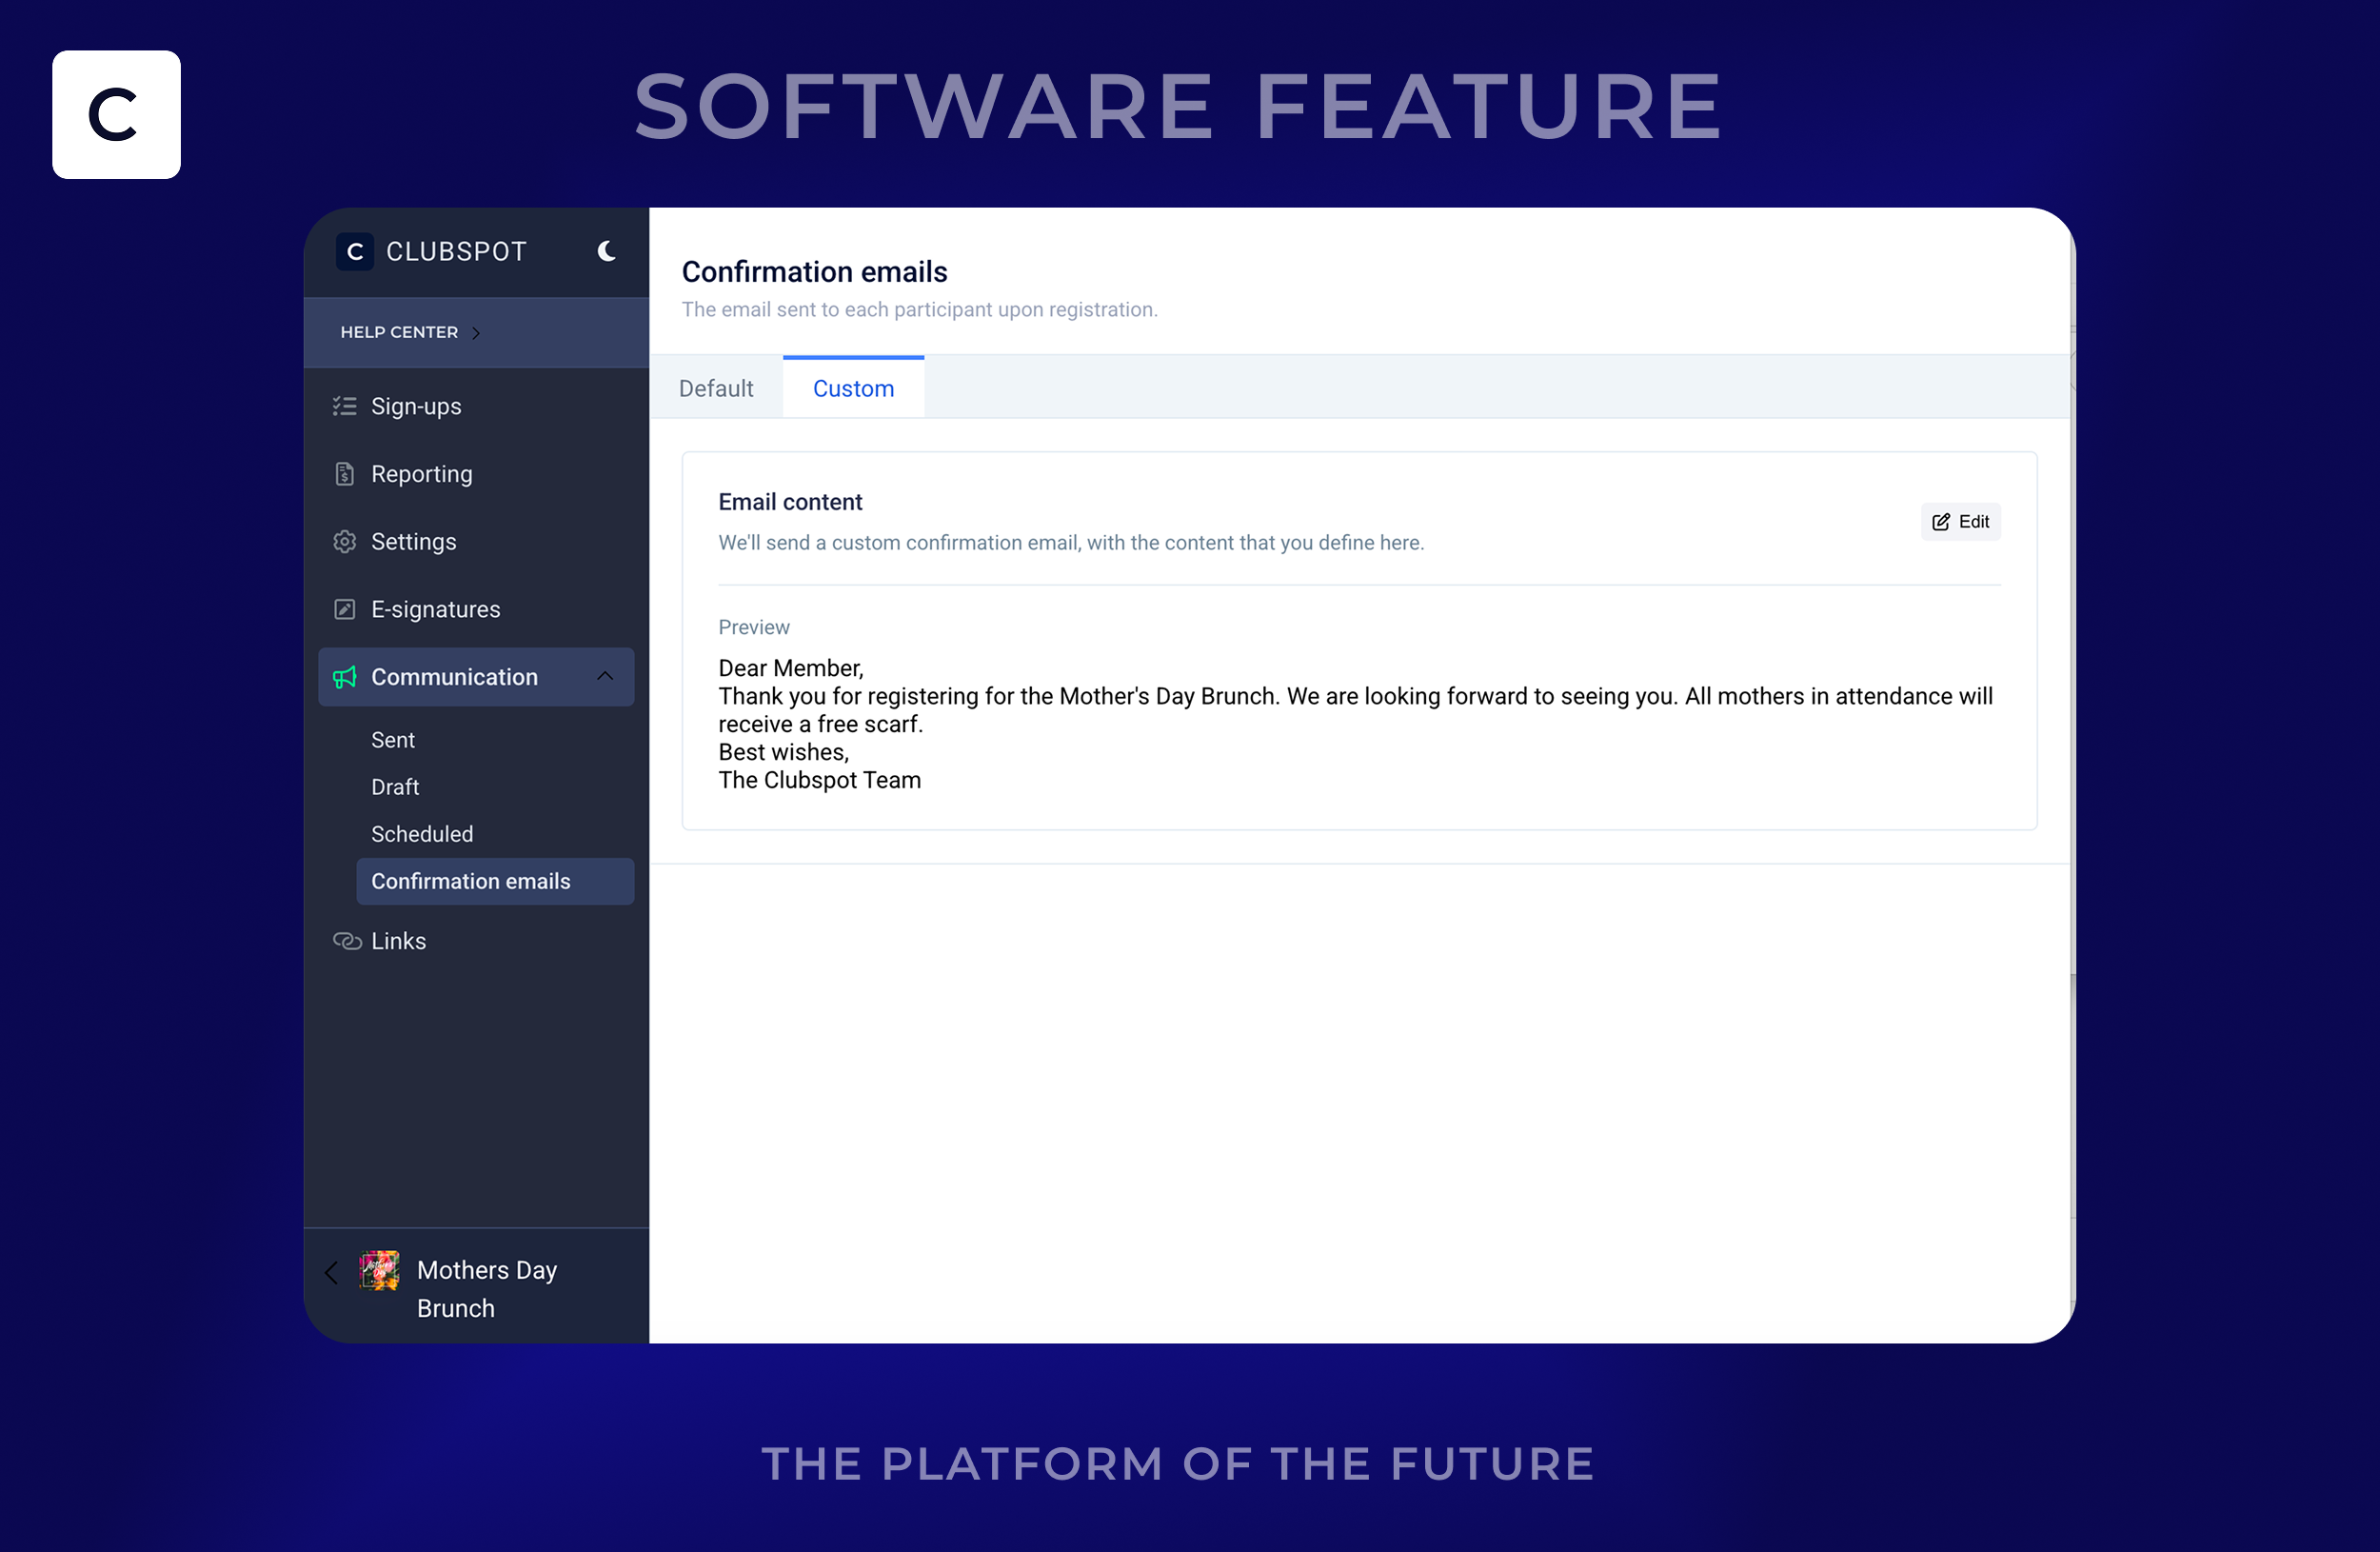Click the back chevron beside Mothers Day Brunch

tap(331, 1273)
